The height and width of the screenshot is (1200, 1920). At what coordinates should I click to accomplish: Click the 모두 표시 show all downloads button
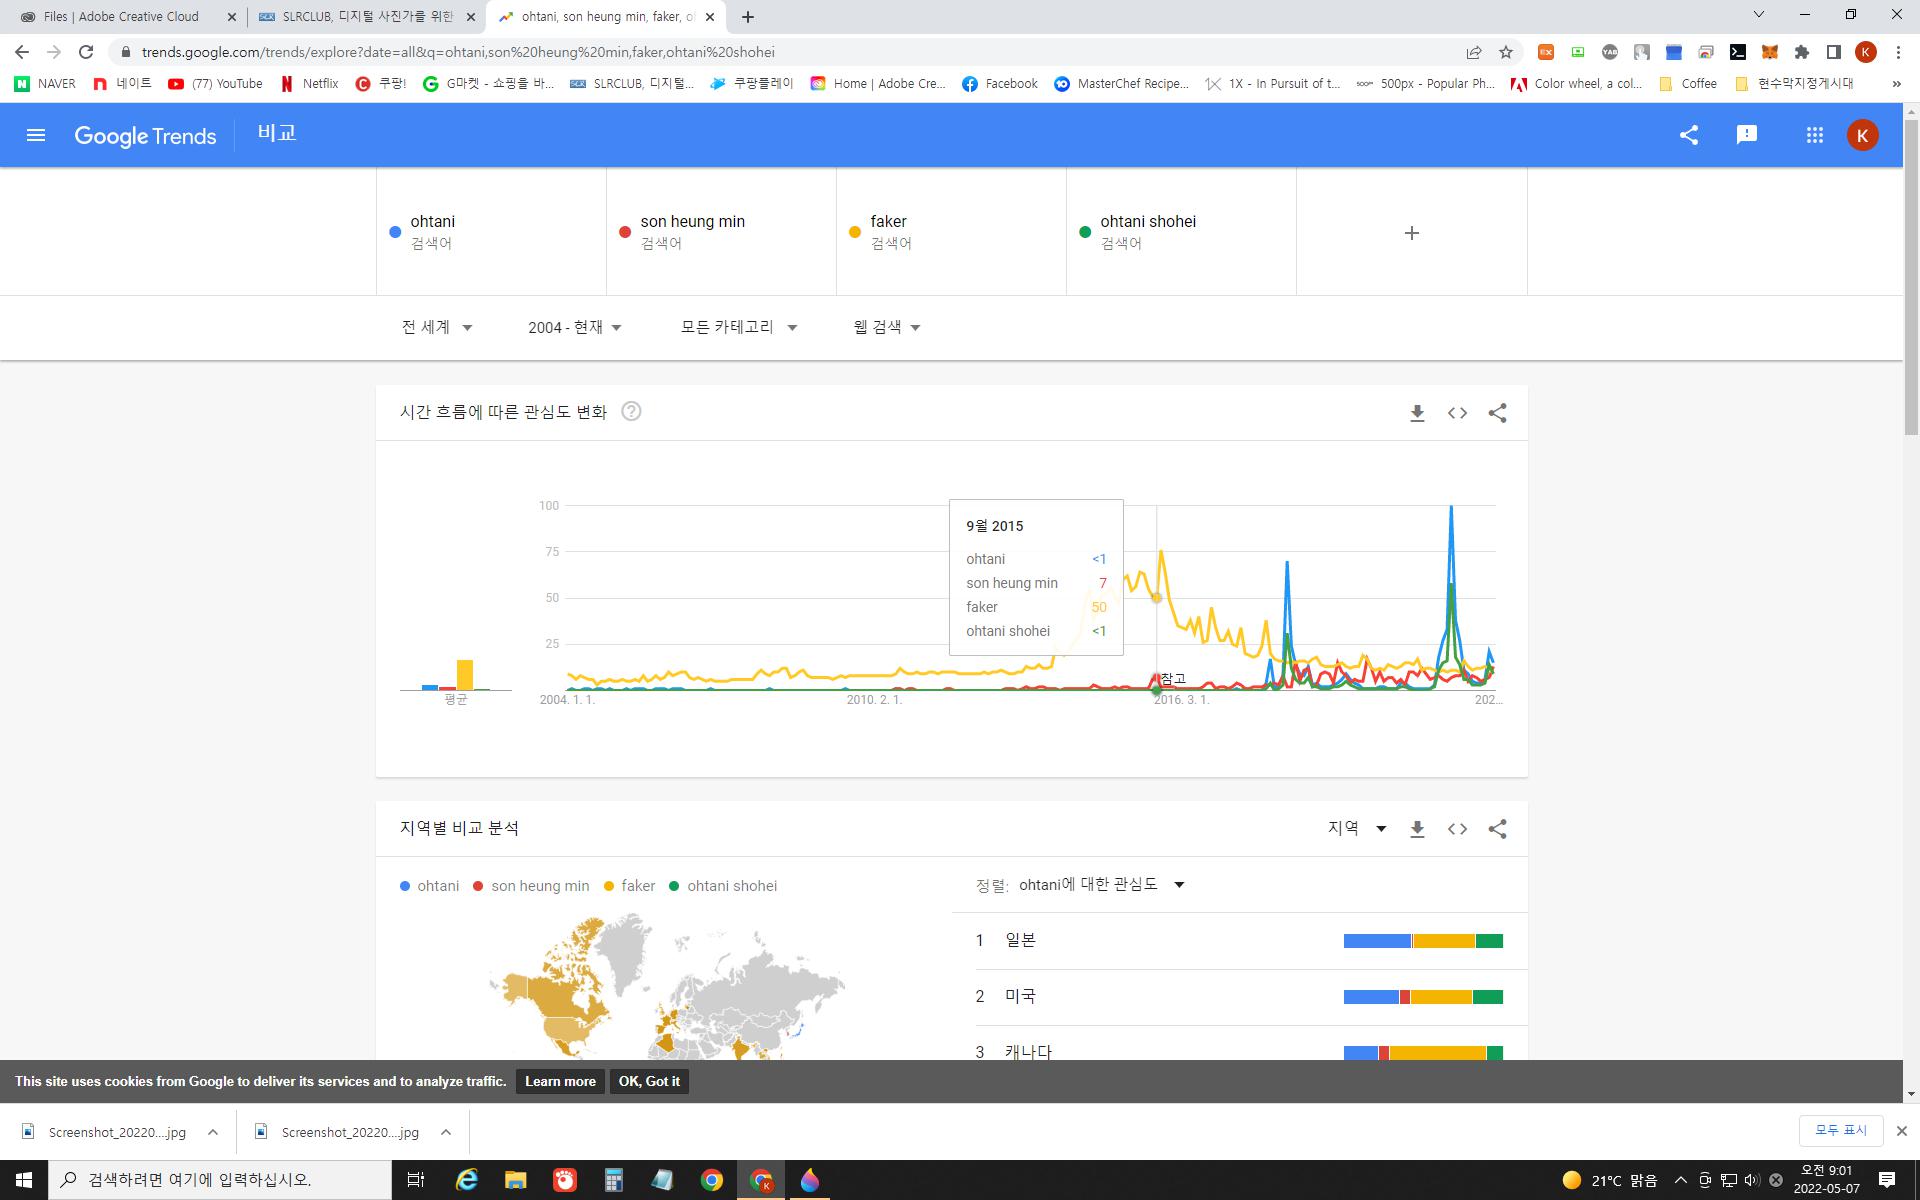click(1841, 1130)
